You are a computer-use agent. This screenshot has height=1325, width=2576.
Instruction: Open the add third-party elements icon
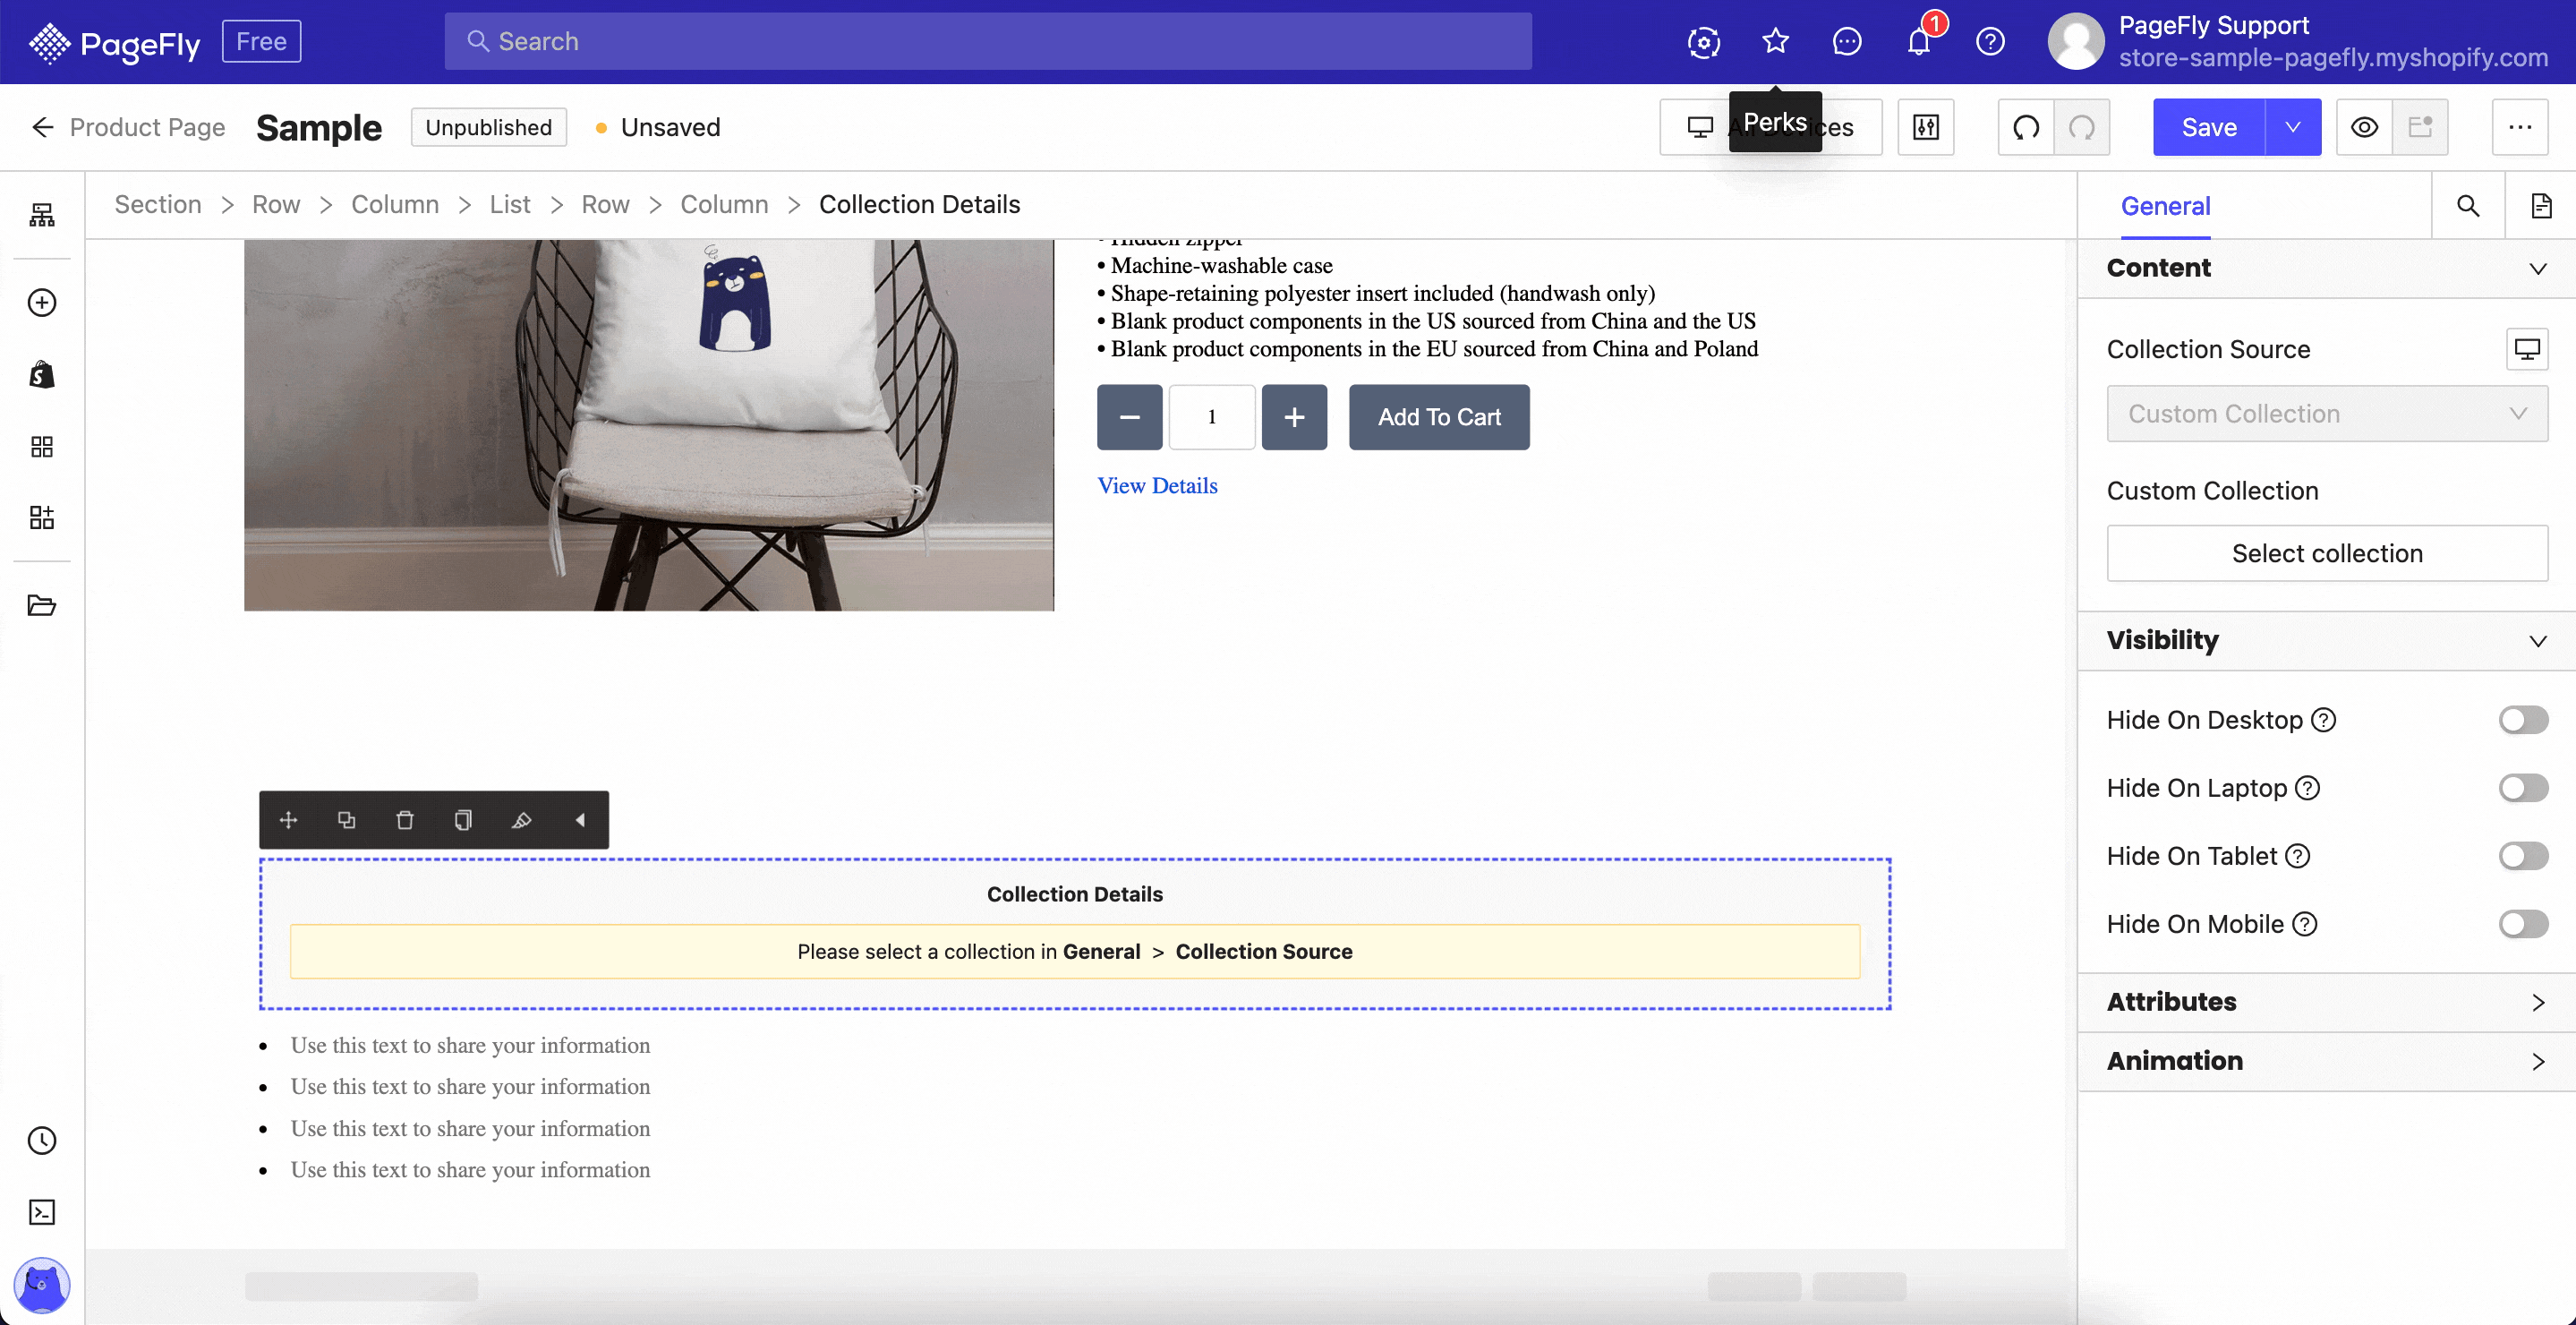pyautogui.click(x=42, y=517)
